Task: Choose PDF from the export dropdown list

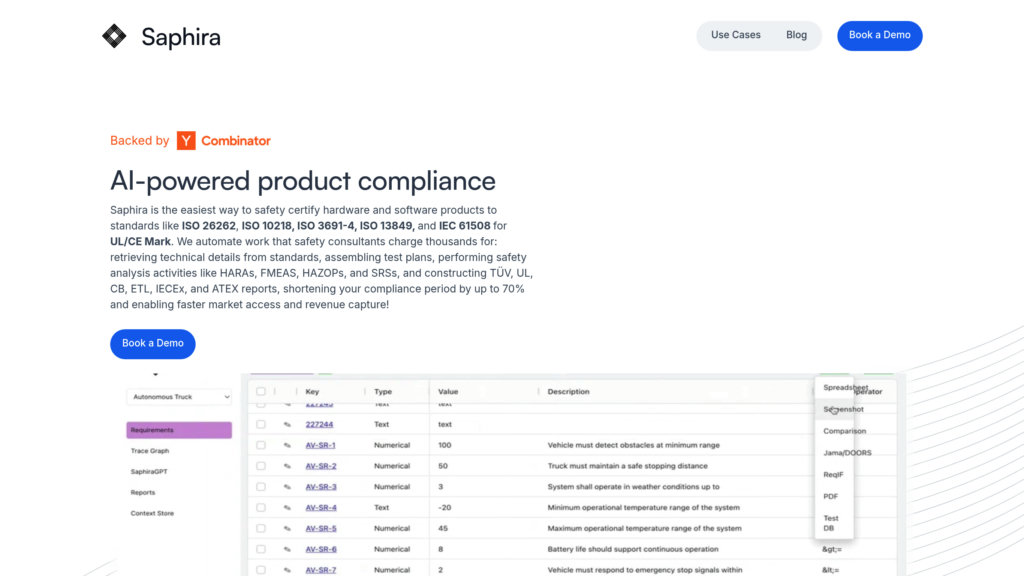Action: click(831, 496)
